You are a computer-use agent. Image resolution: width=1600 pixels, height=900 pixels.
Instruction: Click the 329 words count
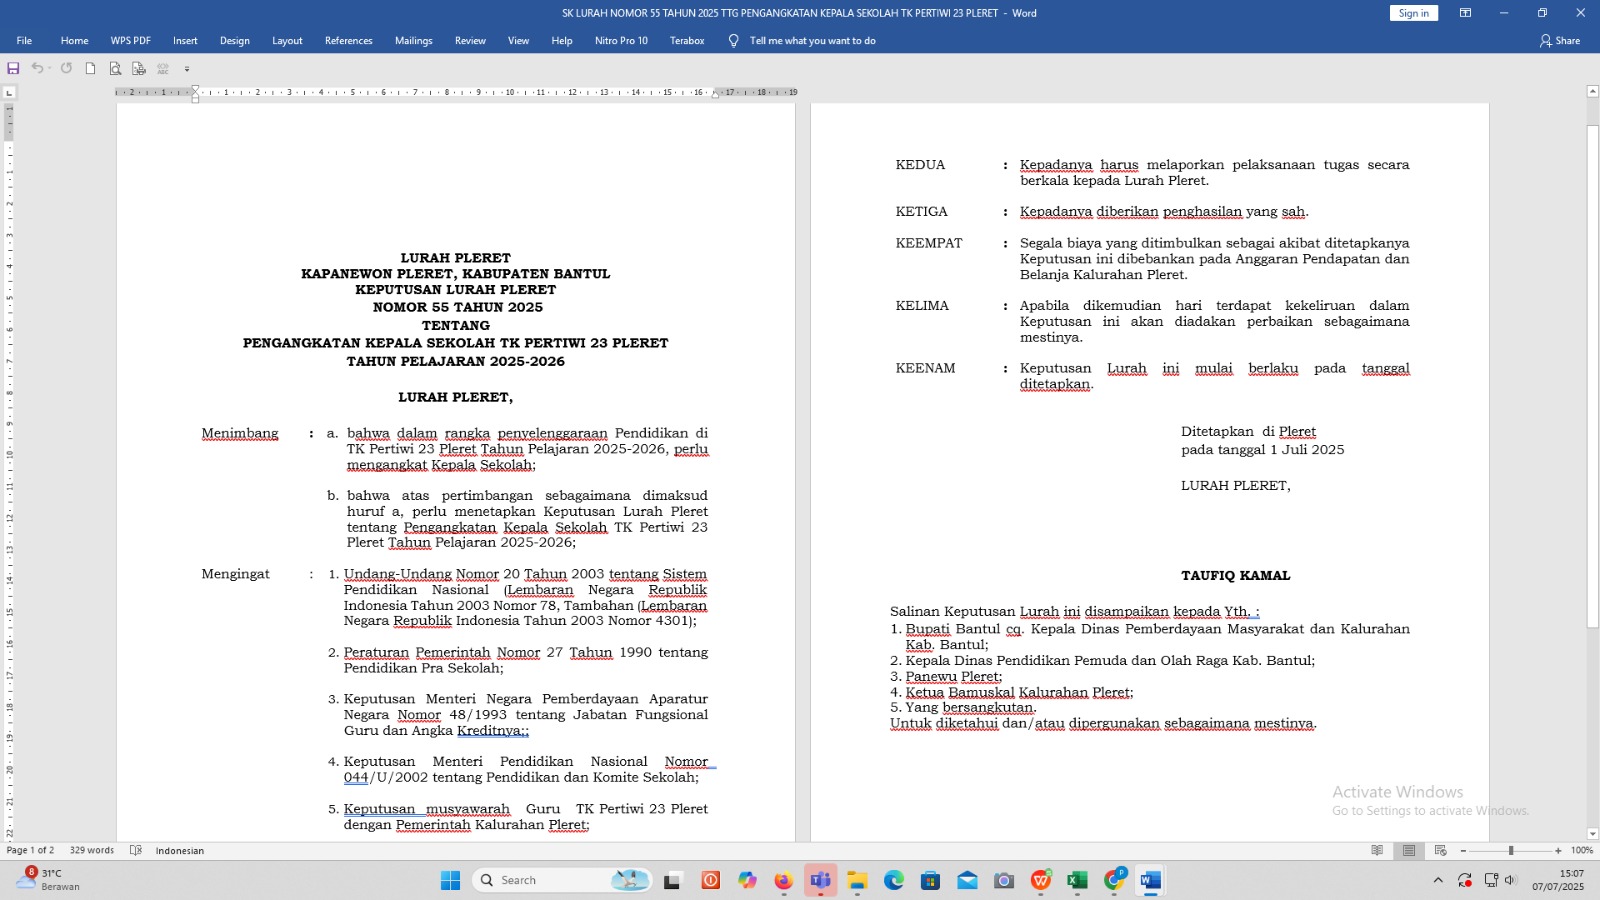(92, 850)
